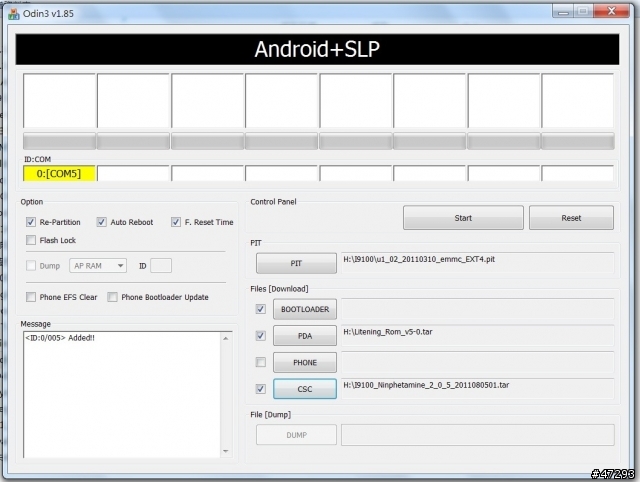Click the Reset button
This screenshot has height=482, width=640.
tap(571, 218)
